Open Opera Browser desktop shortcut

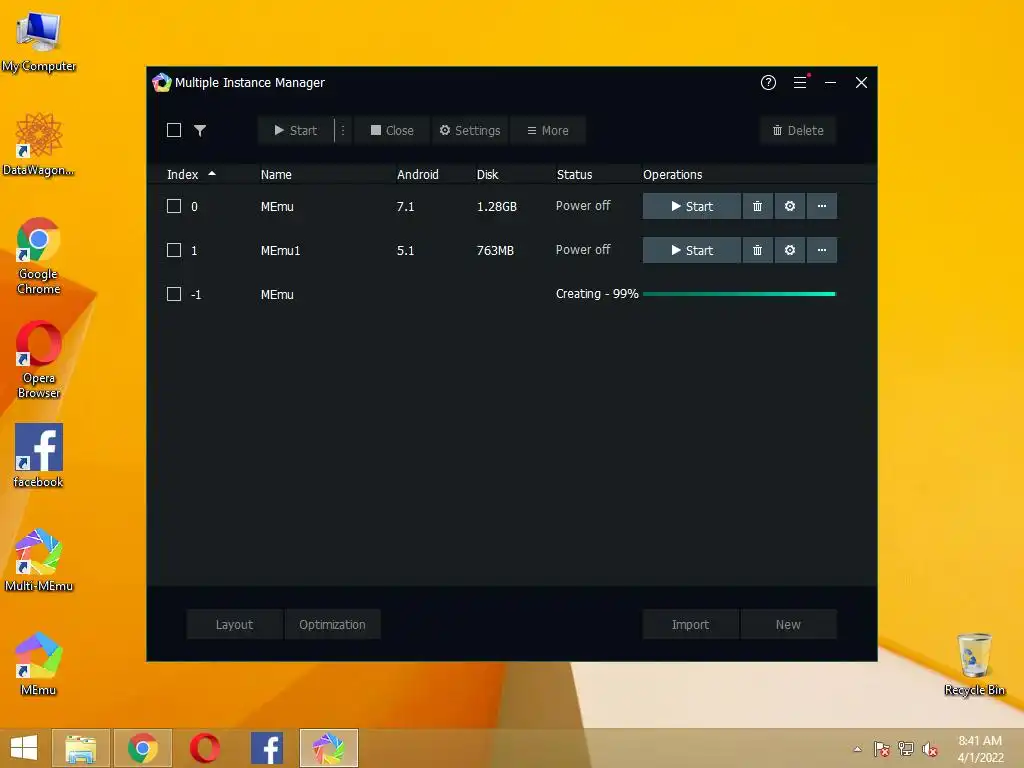pos(39,360)
